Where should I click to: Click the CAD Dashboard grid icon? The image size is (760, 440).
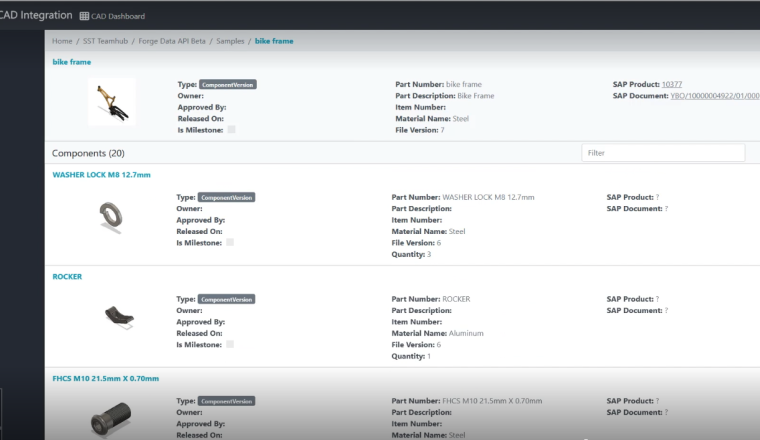tap(85, 16)
